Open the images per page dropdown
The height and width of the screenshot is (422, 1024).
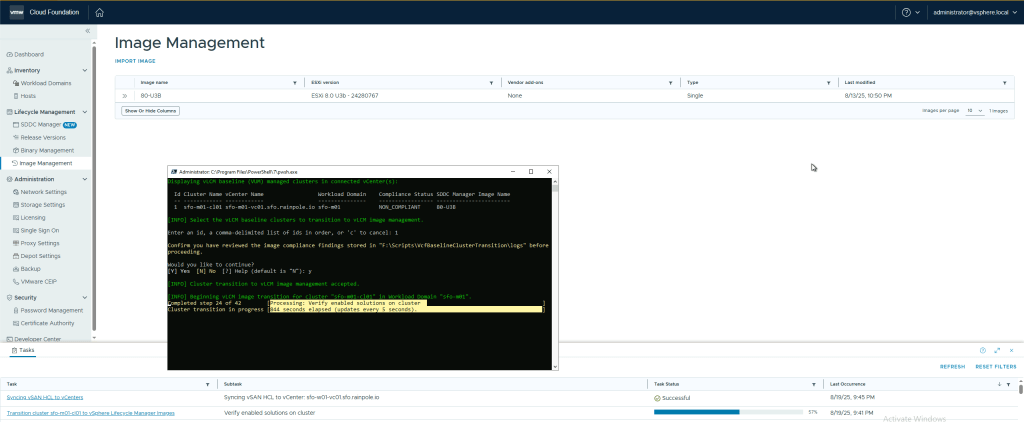coord(973,110)
